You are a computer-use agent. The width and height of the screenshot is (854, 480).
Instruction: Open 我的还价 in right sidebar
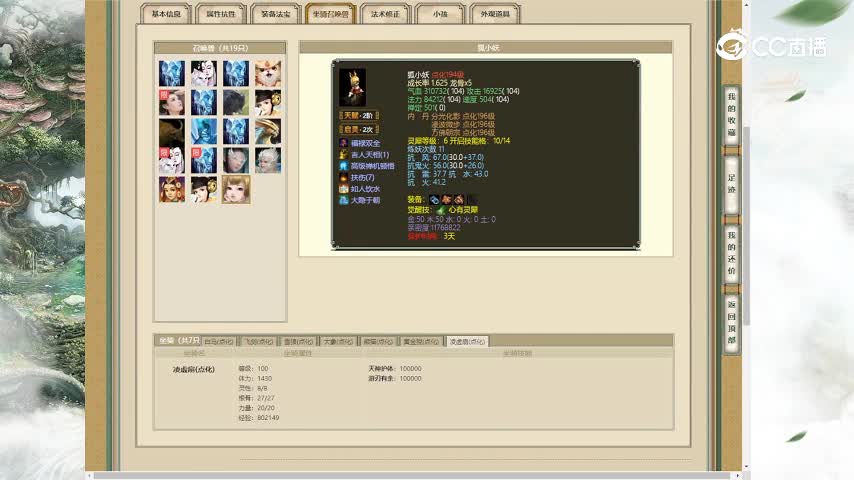(731, 253)
